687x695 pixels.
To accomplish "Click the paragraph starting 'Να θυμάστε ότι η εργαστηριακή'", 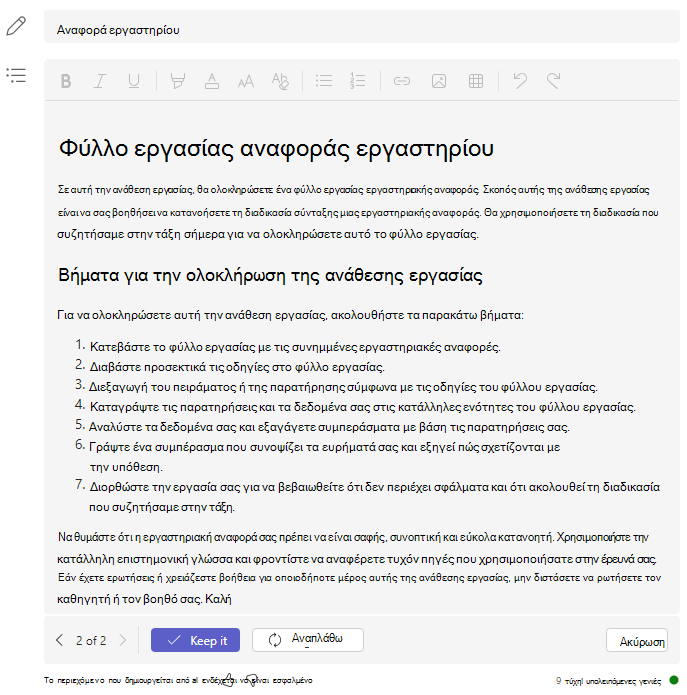I will pyautogui.click(x=359, y=568).
